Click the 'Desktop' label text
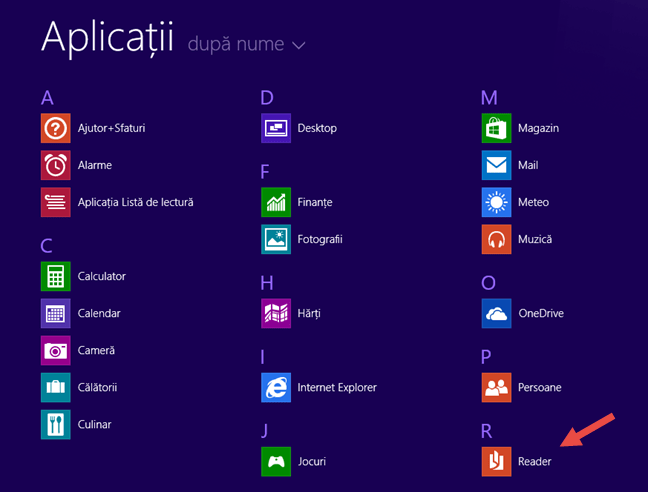 point(317,128)
